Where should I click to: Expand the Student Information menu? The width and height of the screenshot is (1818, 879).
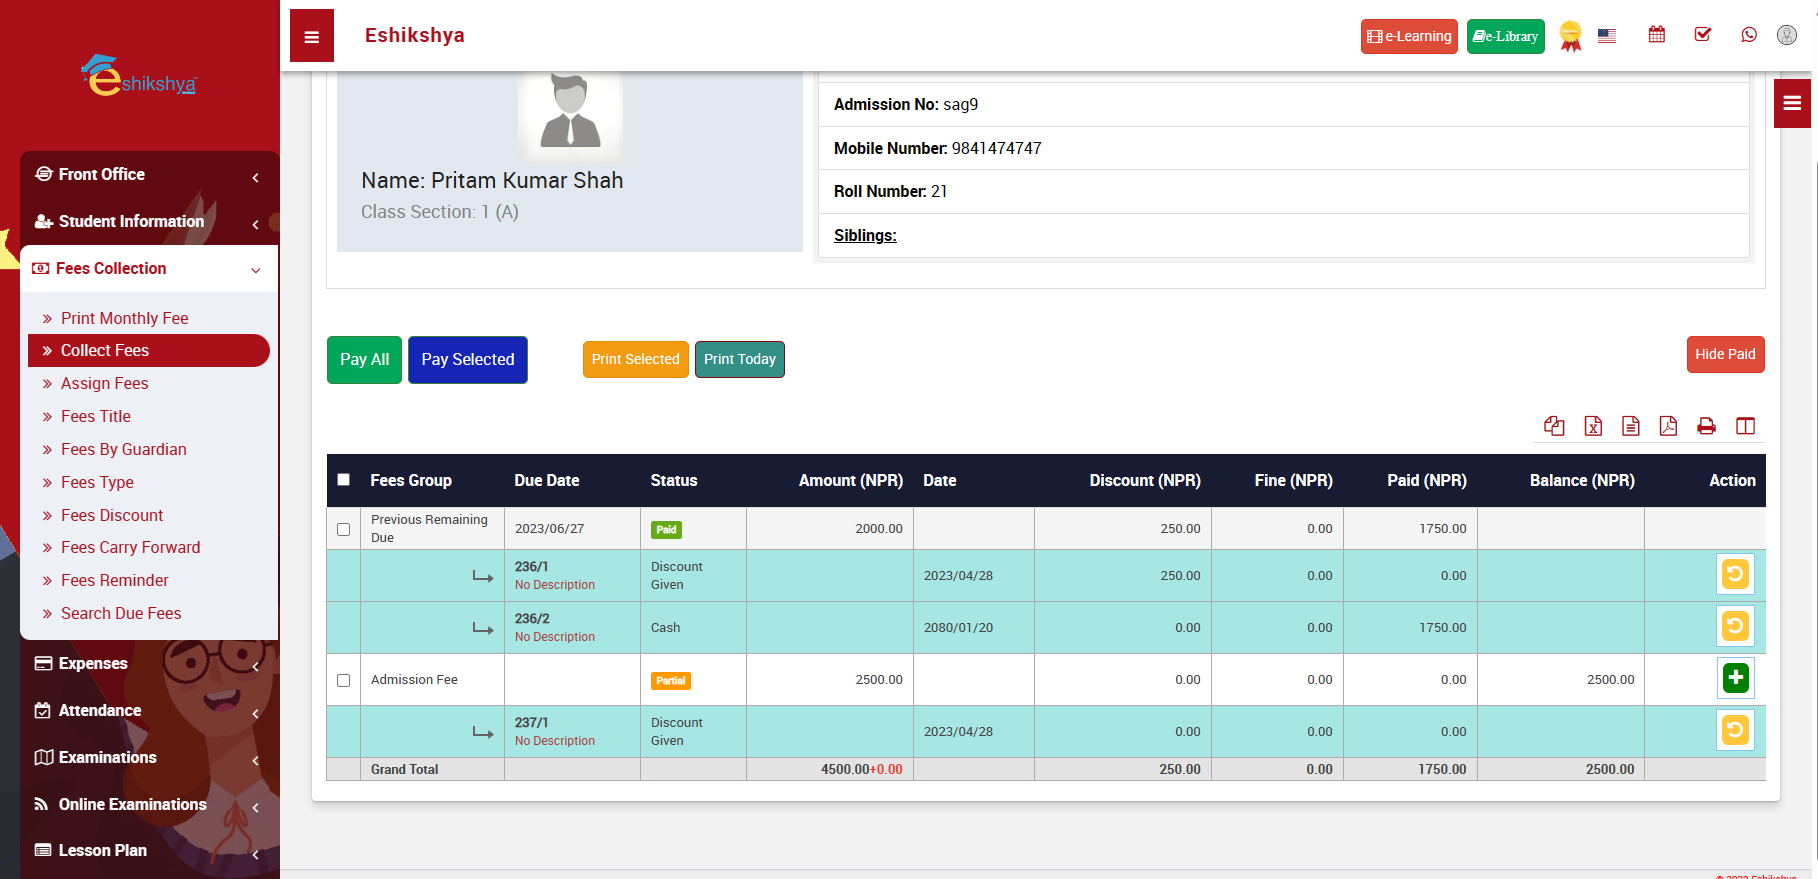149,221
